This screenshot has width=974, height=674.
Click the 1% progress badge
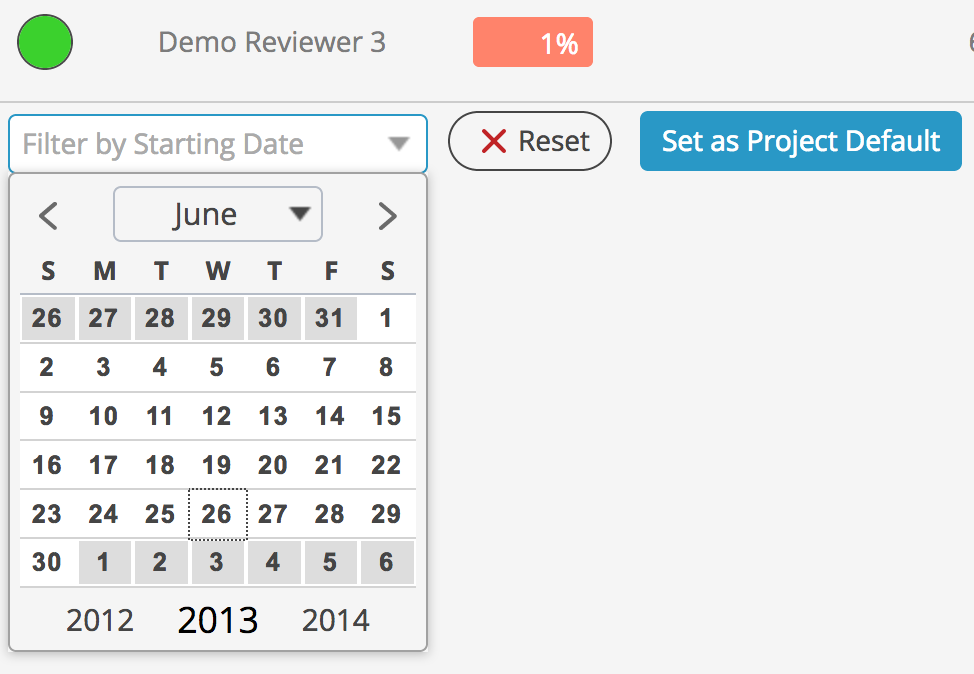tap(533, 42)
